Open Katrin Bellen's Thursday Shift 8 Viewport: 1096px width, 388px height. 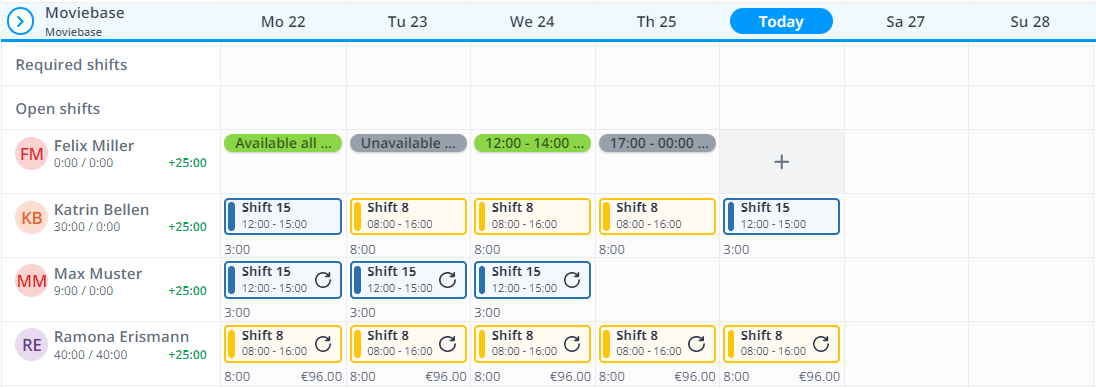(657, 217)
